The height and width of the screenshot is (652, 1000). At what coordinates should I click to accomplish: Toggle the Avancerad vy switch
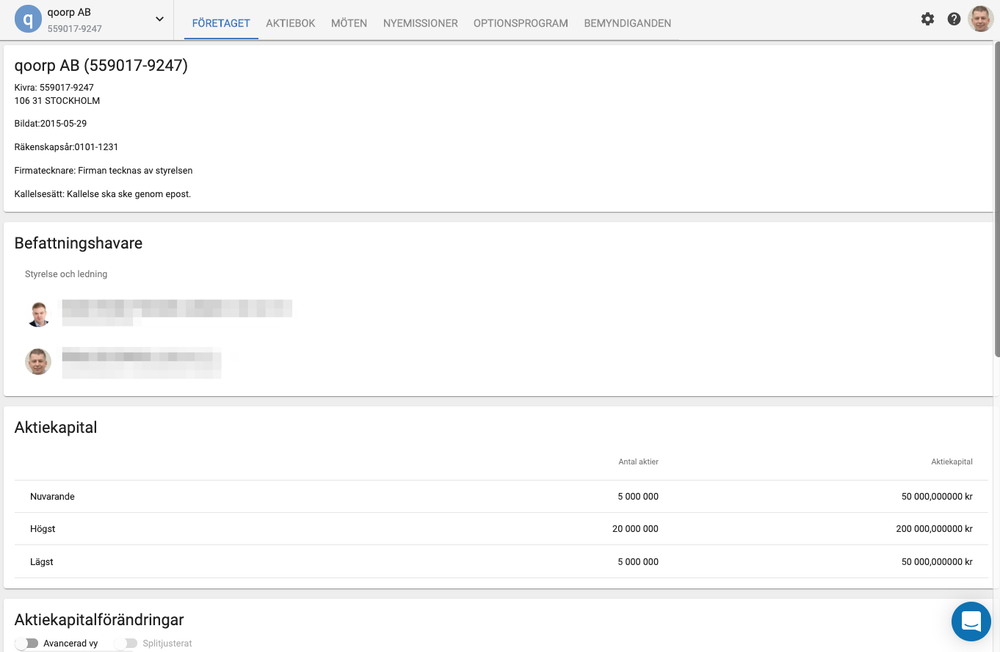tap(27, 643)
